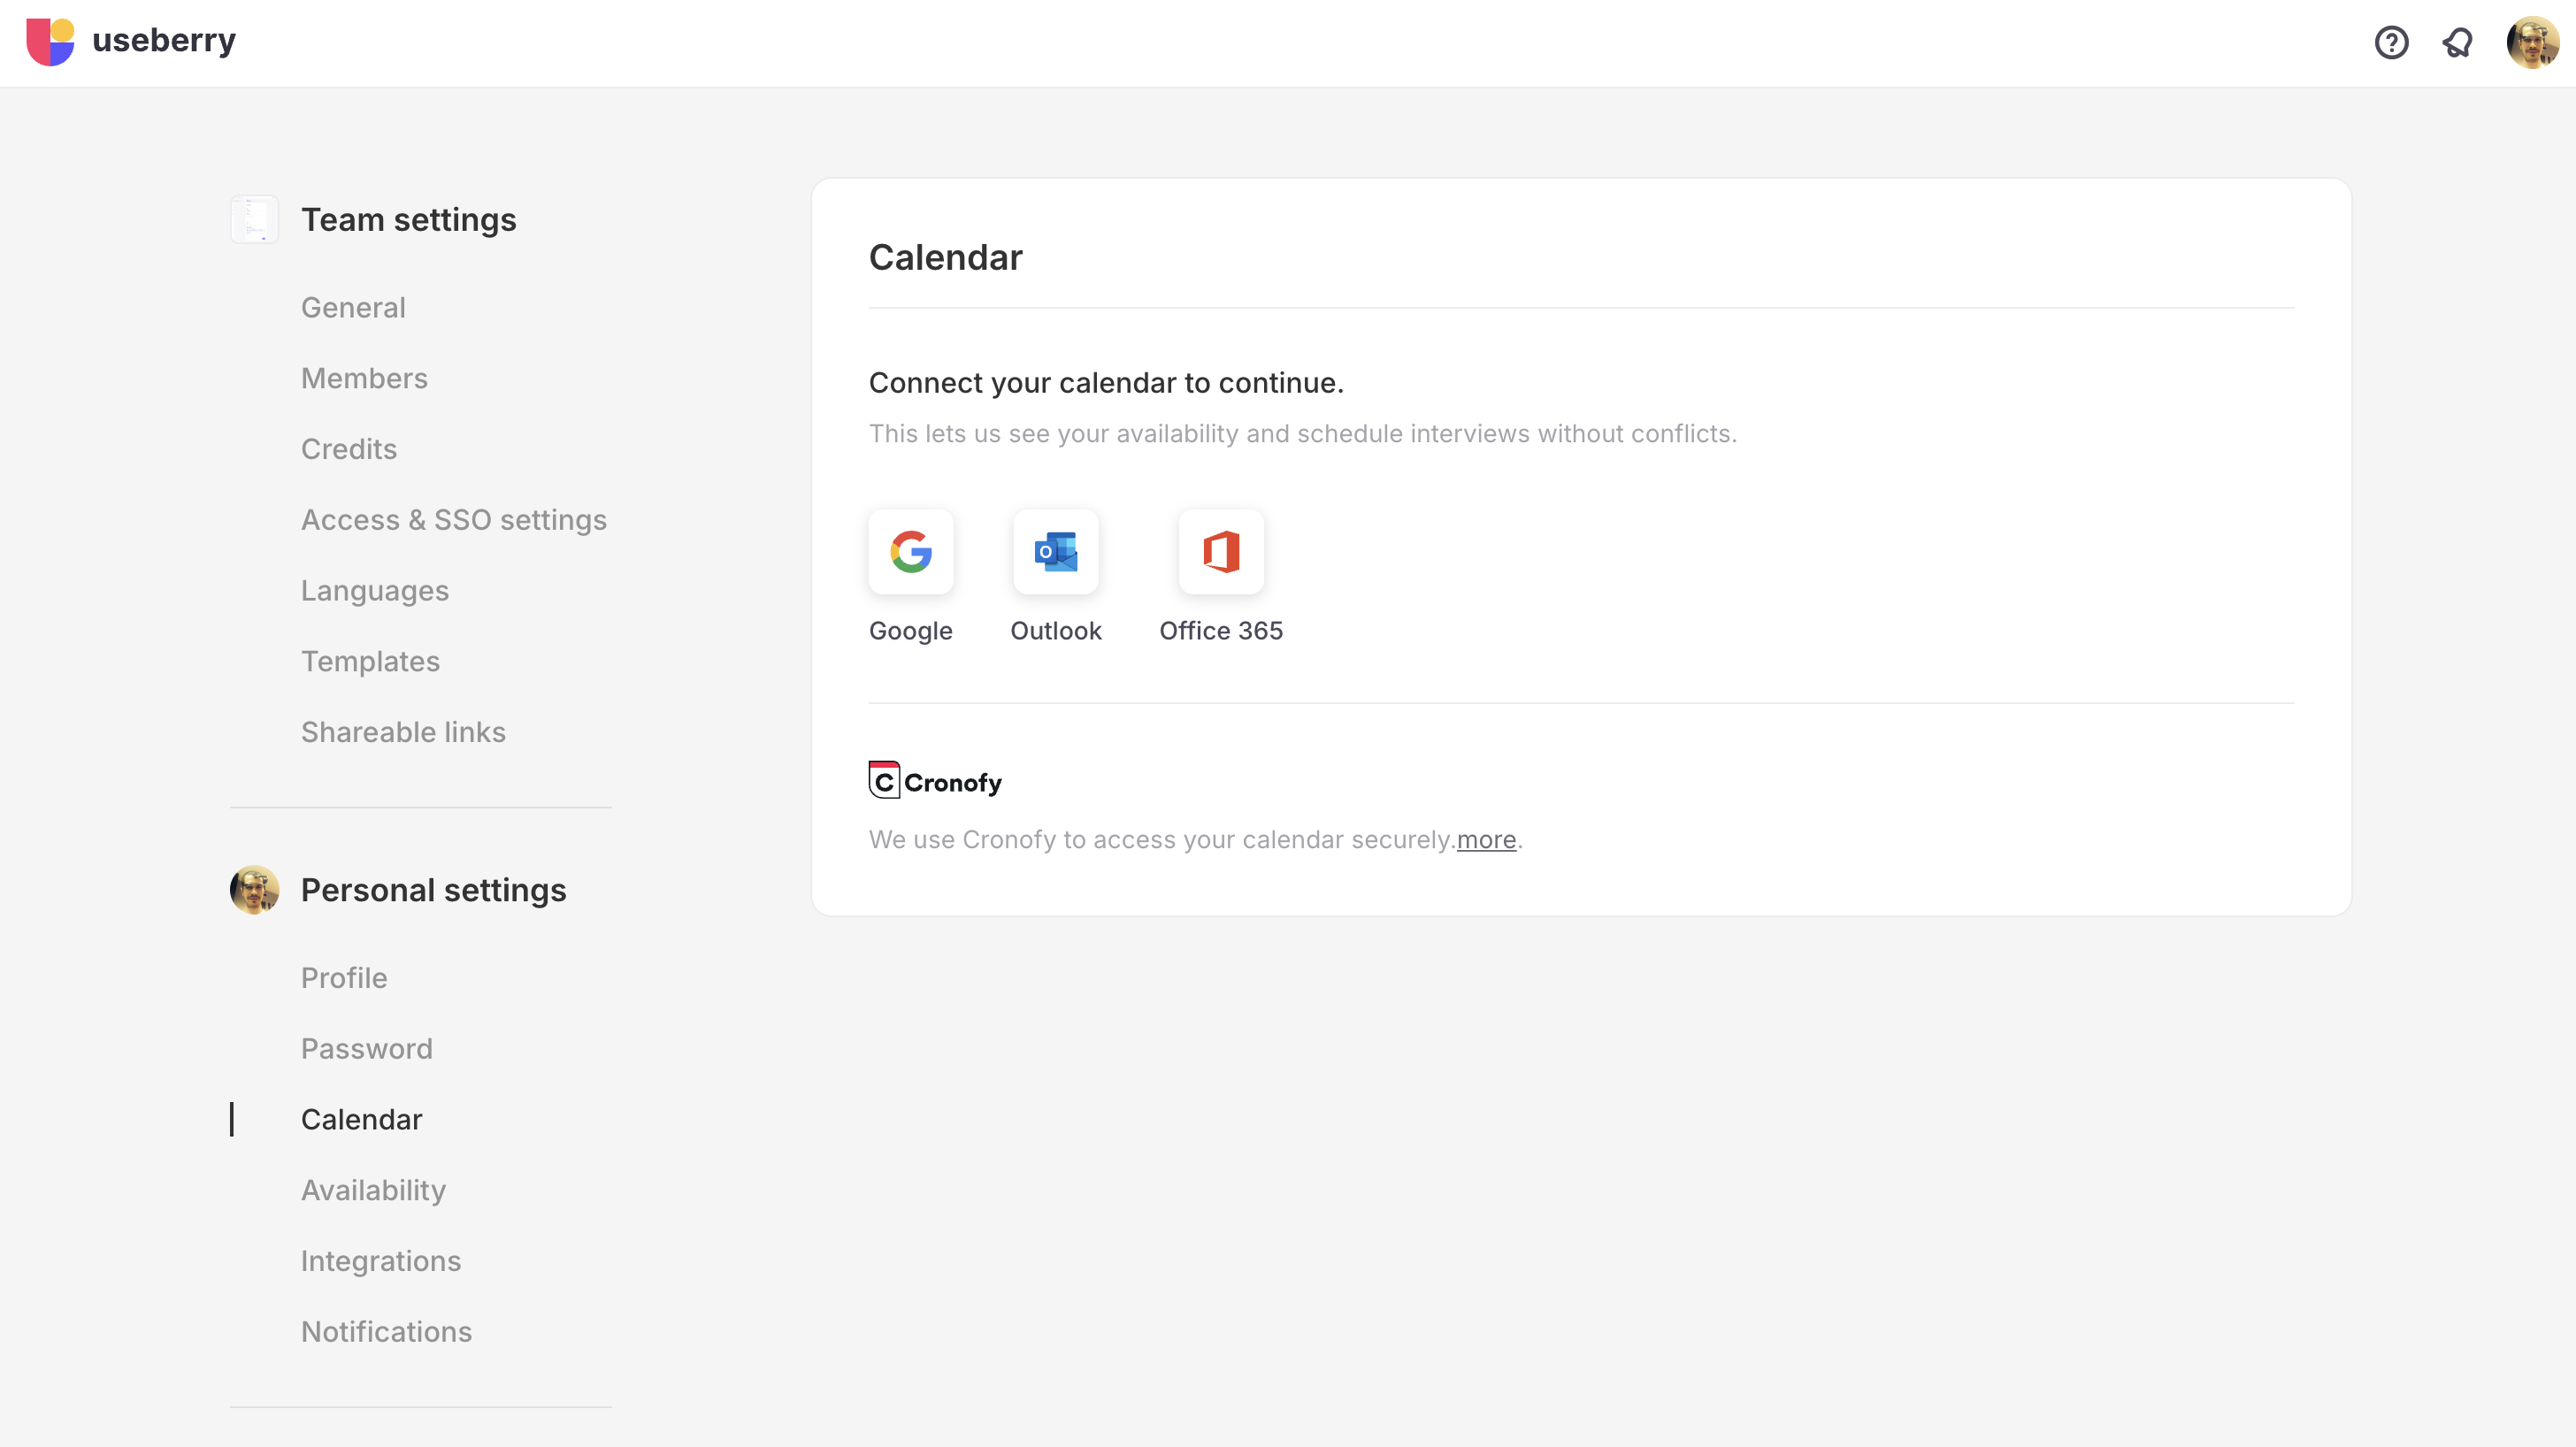
Task: Open the help question mark icon
Action: (2391, 43)
